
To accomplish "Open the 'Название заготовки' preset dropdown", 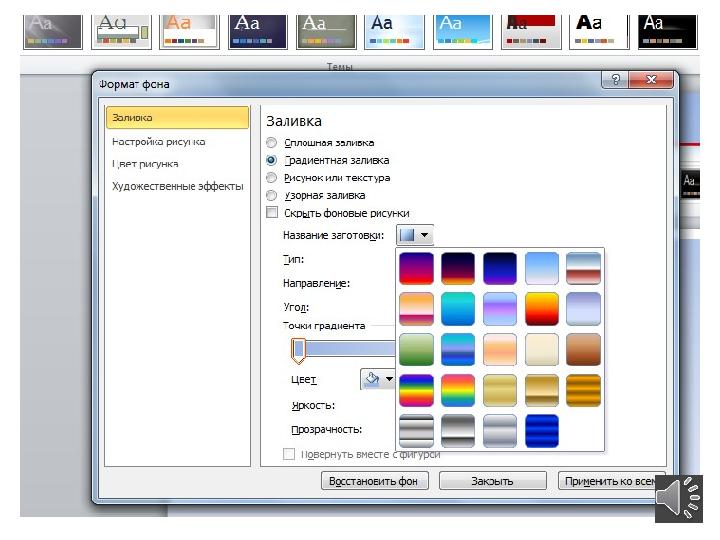I will coord(414,235).
